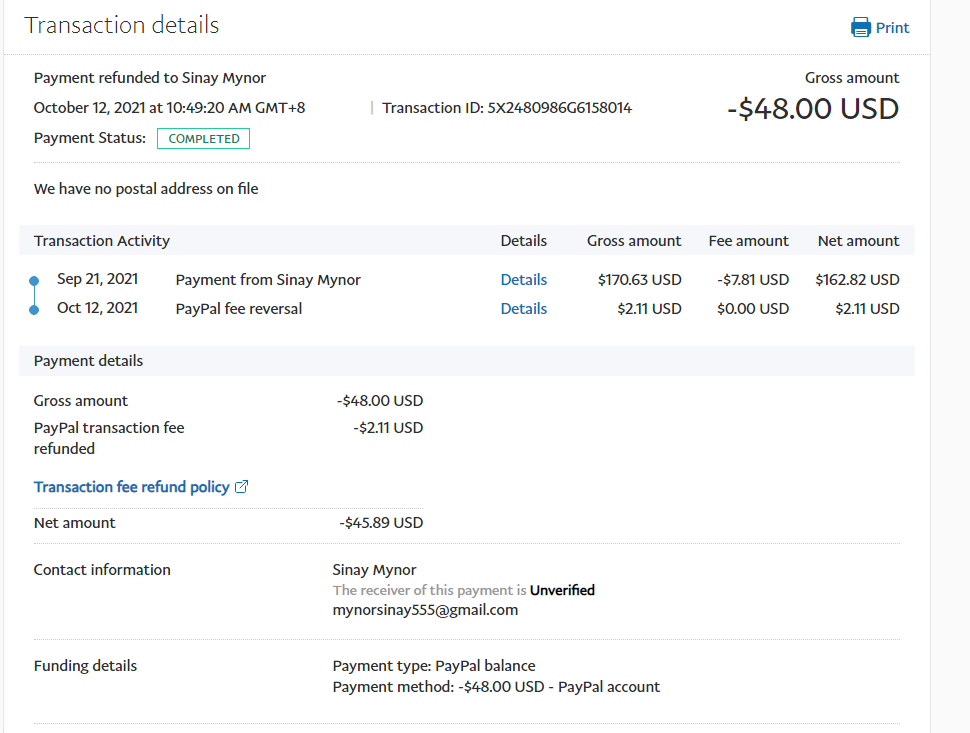
Task: Open the Transaction fee refund policy link
Action: pyautogui.click(x=131, y=487)
